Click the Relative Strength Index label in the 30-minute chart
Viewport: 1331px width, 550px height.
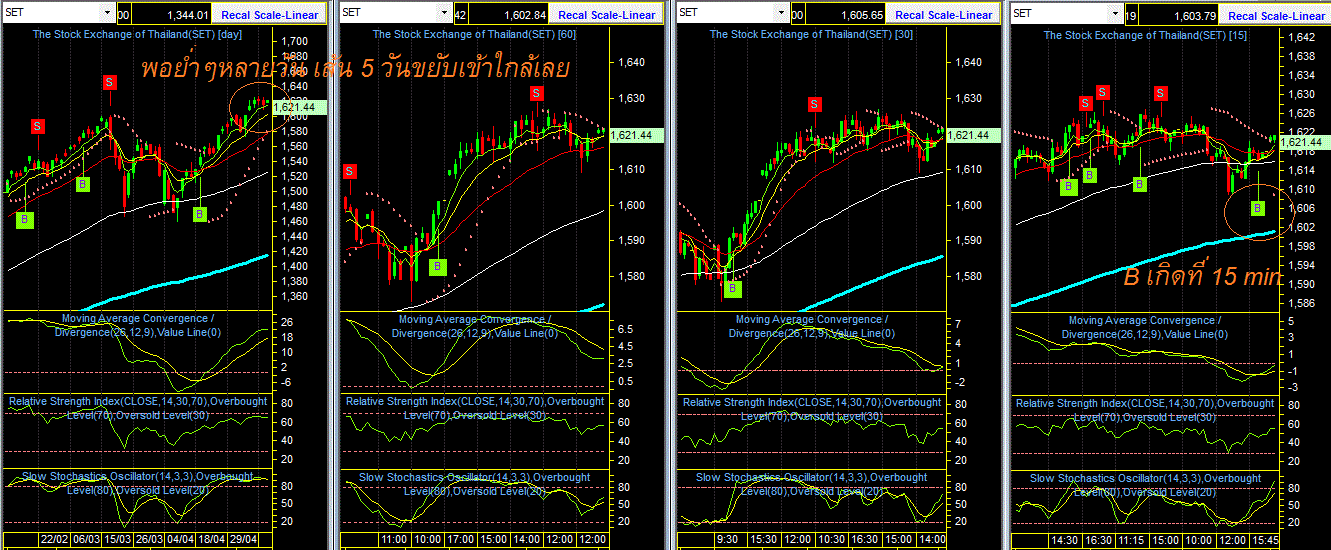tap(811, 408)
